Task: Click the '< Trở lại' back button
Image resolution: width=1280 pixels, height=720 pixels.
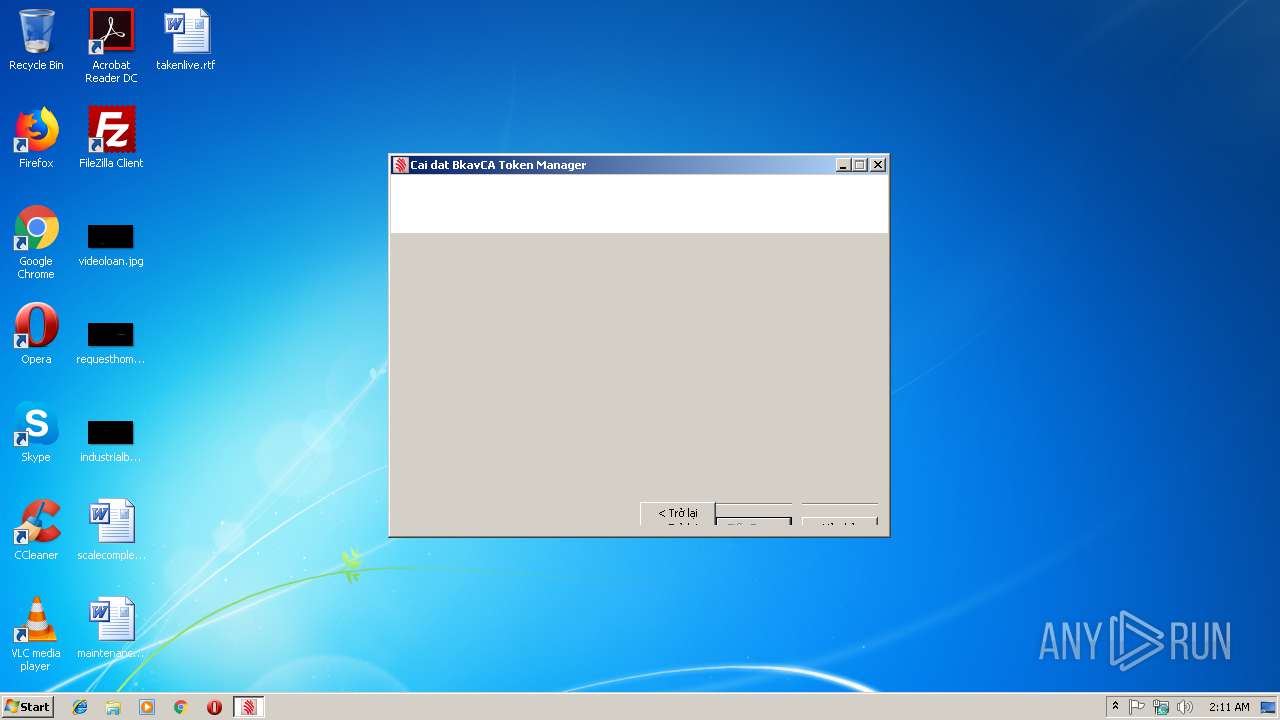Action: click(678, 513)
